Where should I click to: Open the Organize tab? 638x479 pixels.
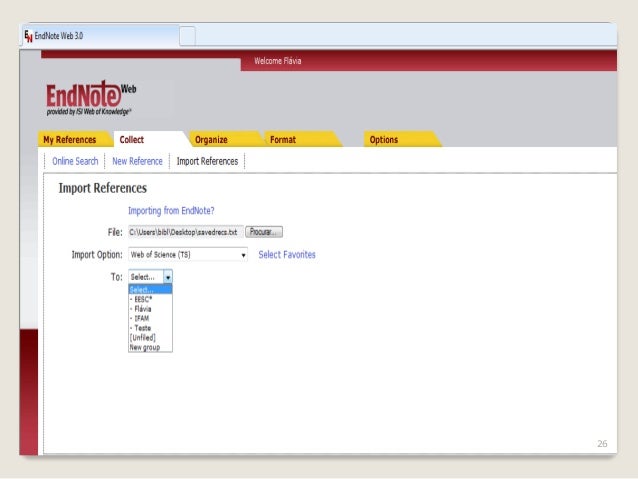pyautogui.click(x=226, y=140)
